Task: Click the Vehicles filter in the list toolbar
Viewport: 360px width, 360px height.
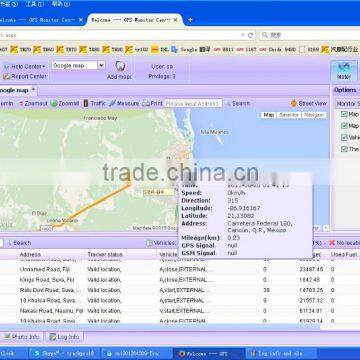Action: click(161, 243)
